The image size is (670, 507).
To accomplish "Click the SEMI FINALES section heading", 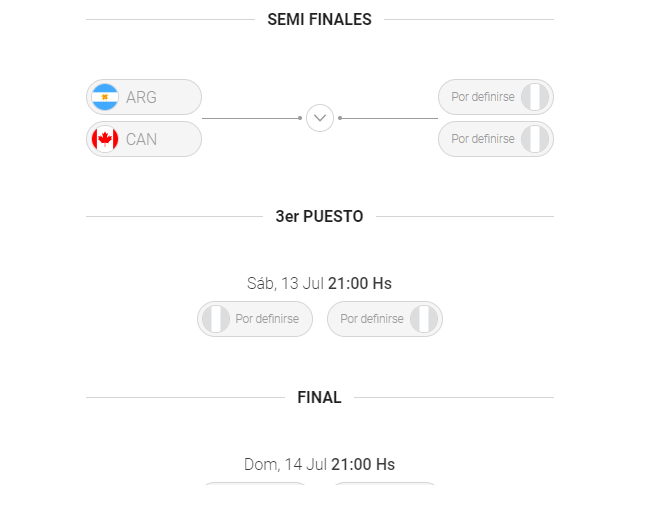I will point(320,19).
